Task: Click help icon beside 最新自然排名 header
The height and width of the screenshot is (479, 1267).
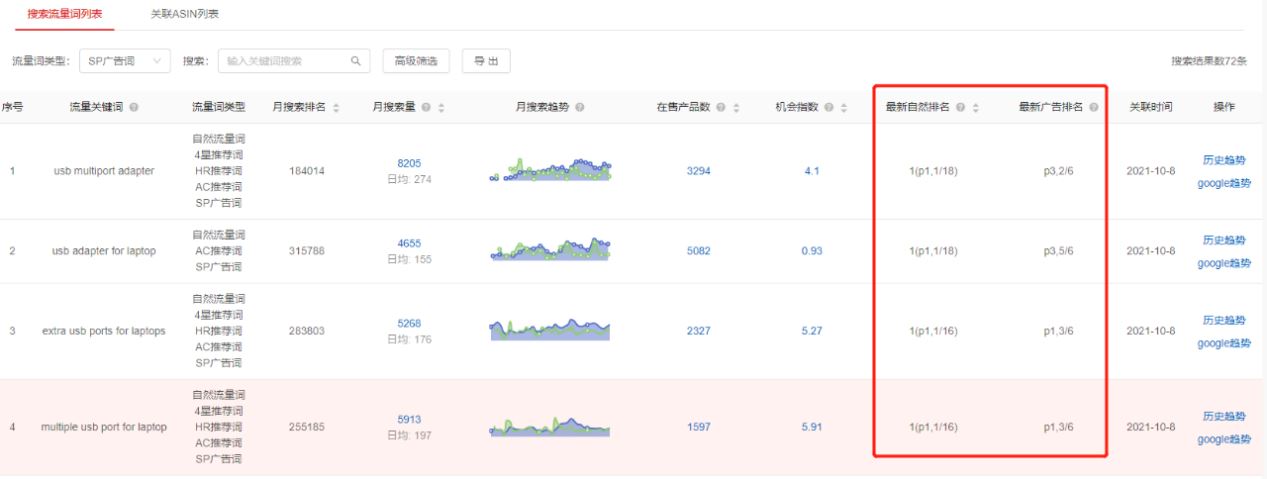Action: pos(960,107)
